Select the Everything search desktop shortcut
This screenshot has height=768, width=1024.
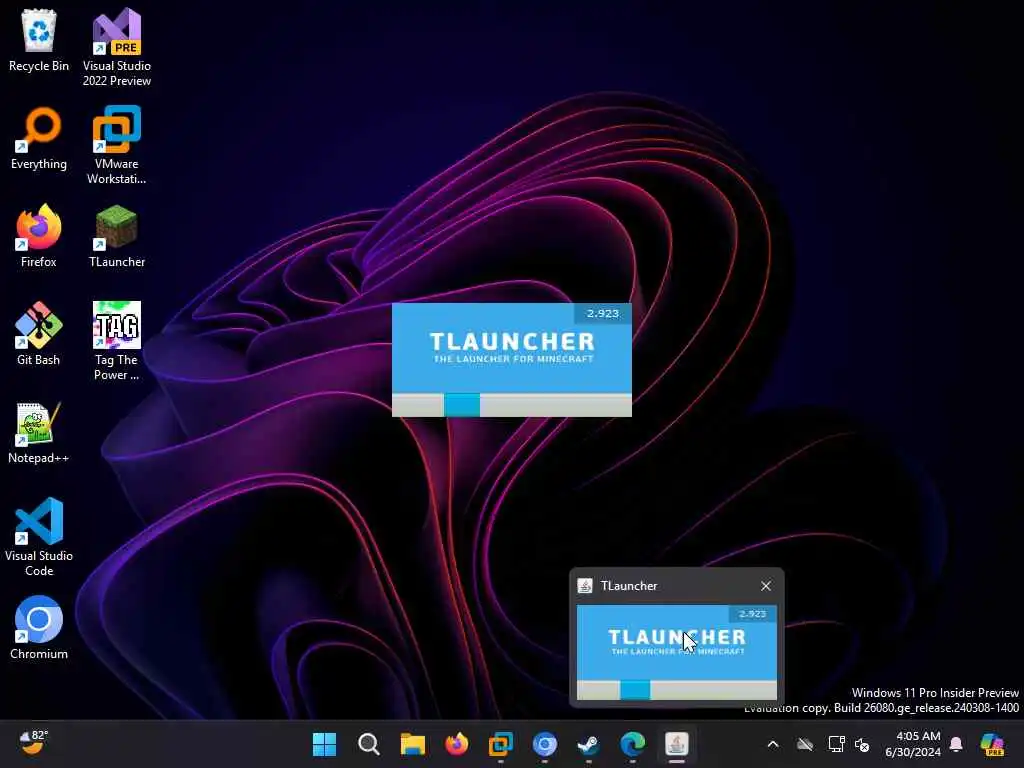click(39, 138)
